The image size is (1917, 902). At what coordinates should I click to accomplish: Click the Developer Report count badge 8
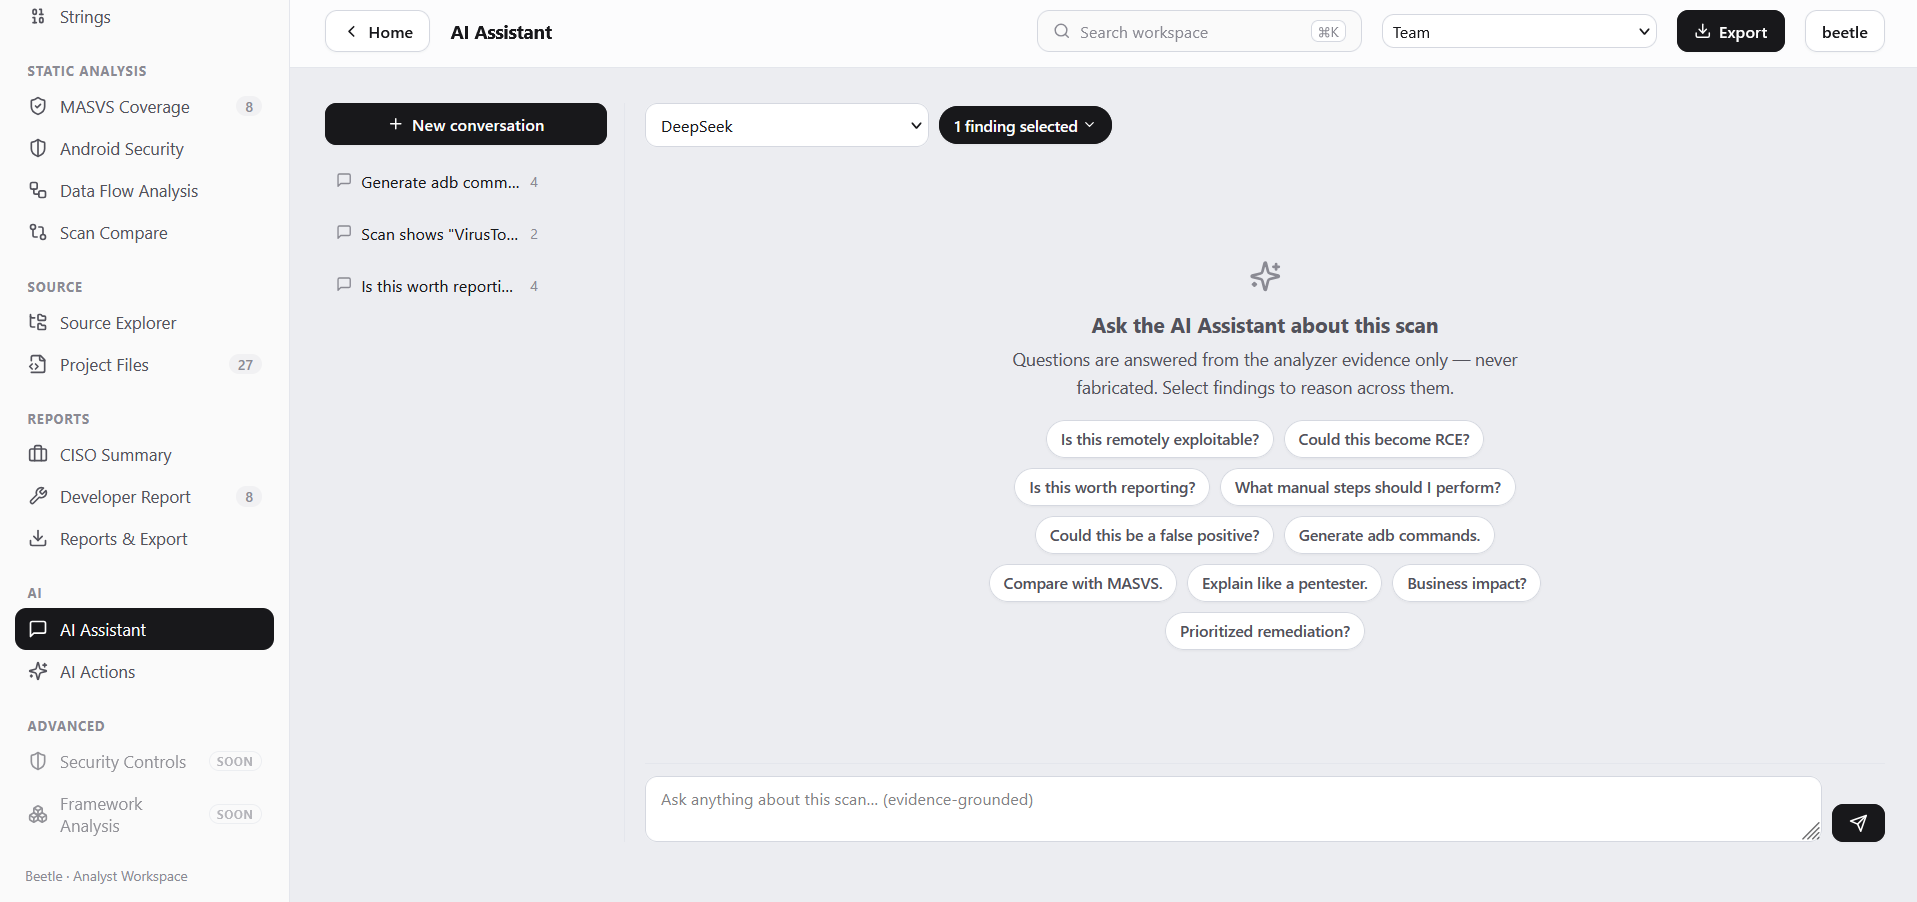pyautogui.click(x=249, y=497)
